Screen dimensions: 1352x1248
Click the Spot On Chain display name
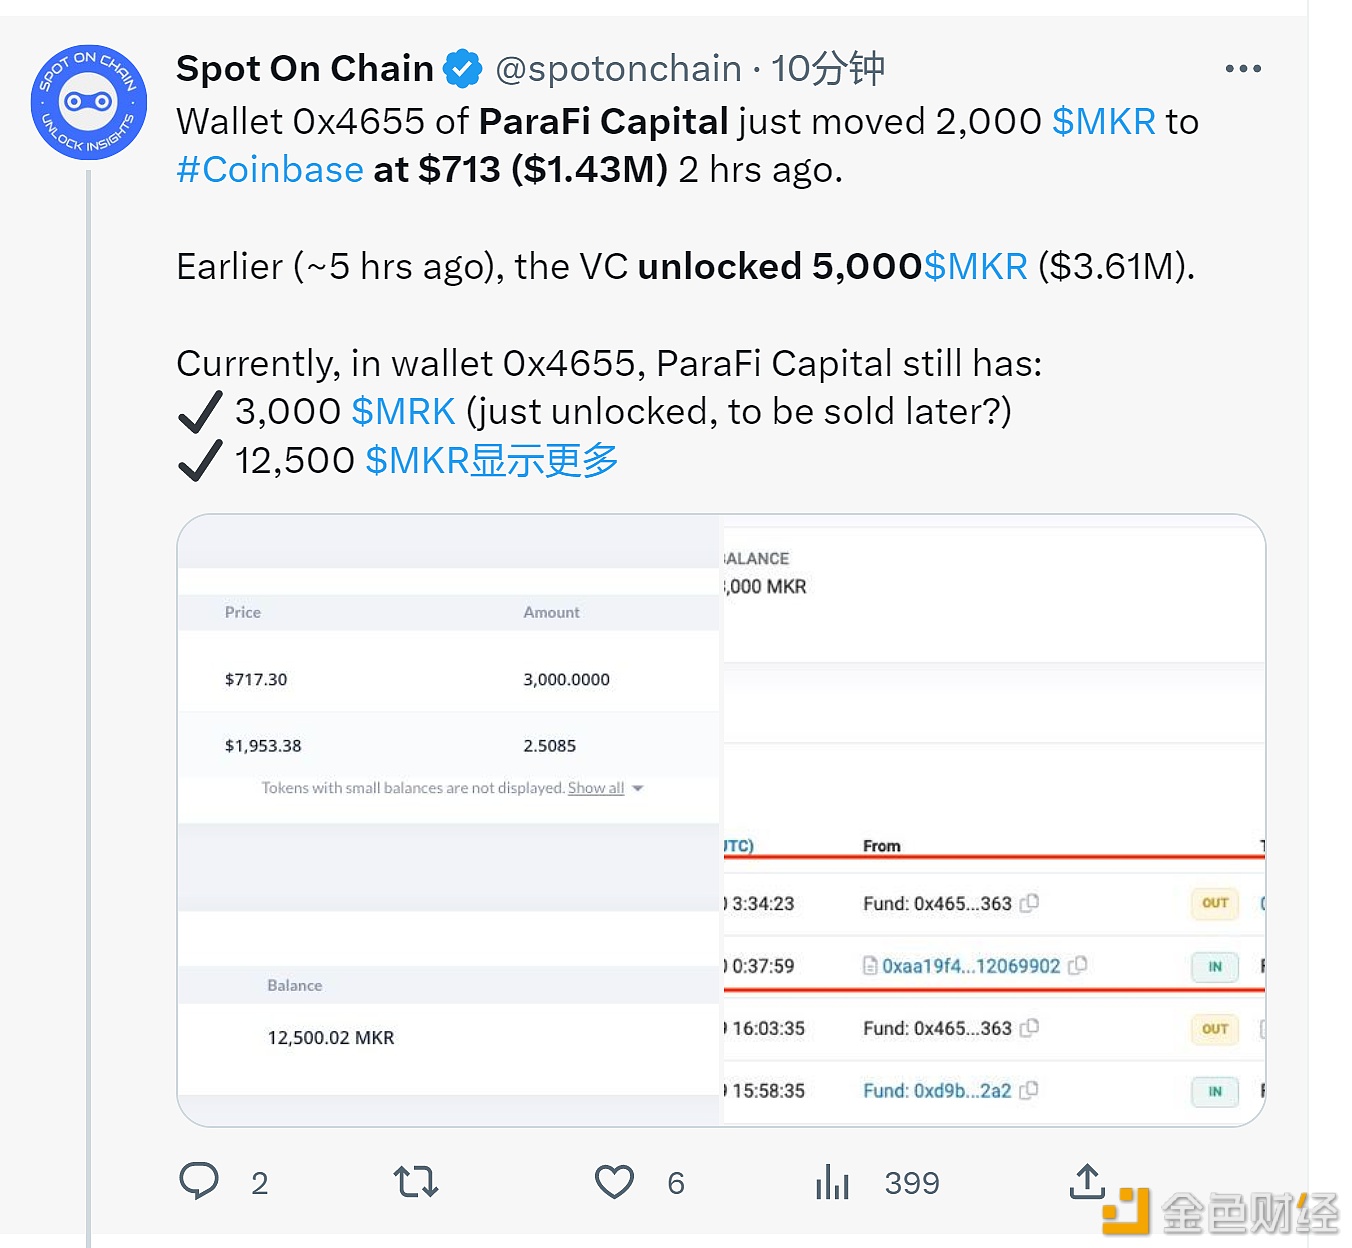click(x=305, y=69)
